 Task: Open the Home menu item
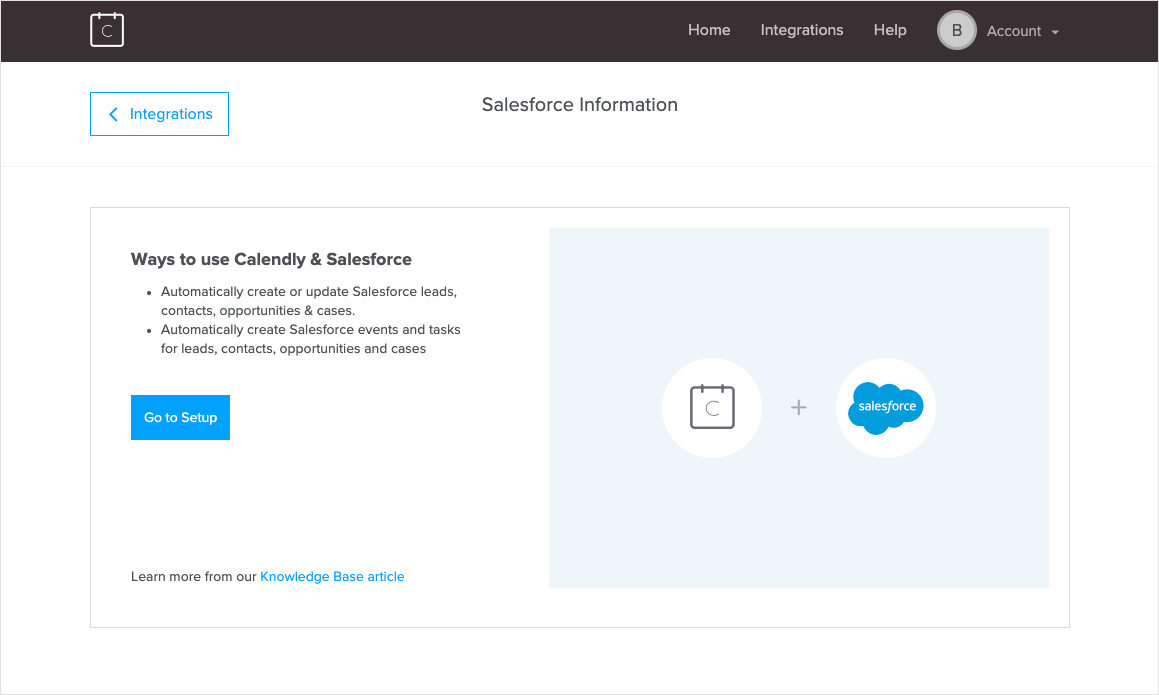[x=709, y=30]
